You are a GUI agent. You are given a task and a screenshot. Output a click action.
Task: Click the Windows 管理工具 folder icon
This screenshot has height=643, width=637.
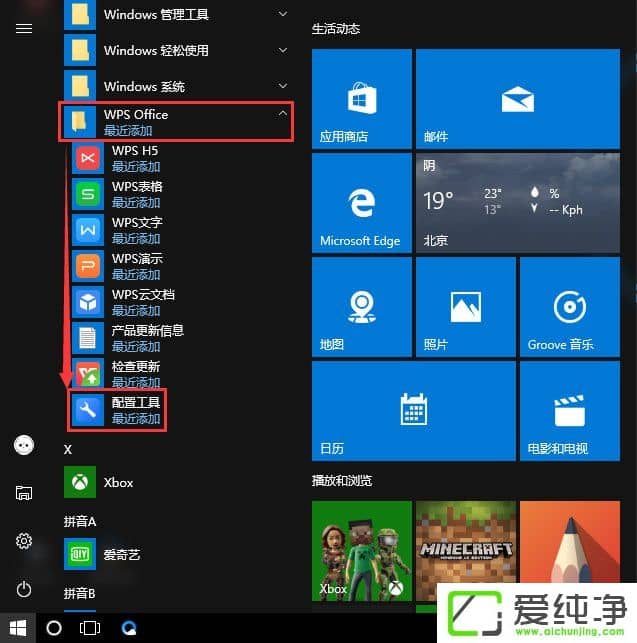[80, 15]
